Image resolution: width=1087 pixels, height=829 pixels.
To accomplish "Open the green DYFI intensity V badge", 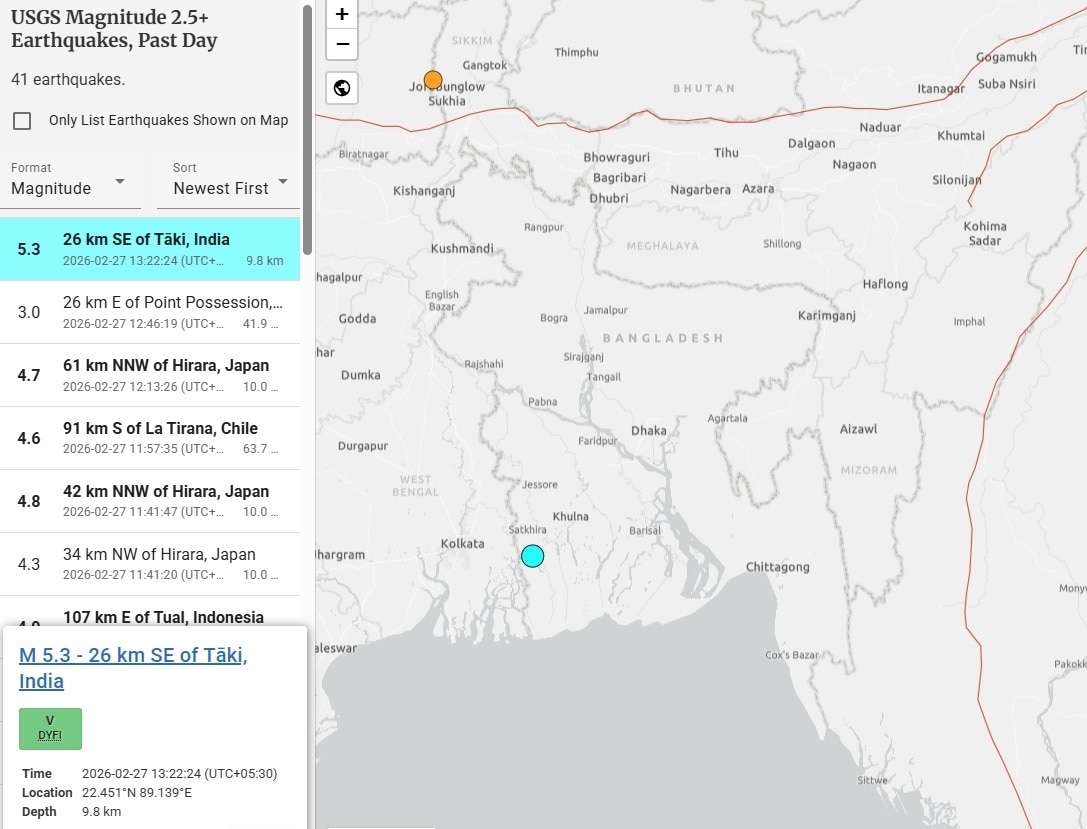I will tap(50, 728).
